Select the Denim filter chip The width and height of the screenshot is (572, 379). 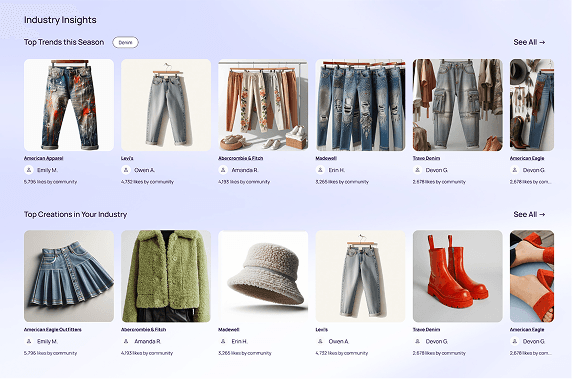coord(125,42)
